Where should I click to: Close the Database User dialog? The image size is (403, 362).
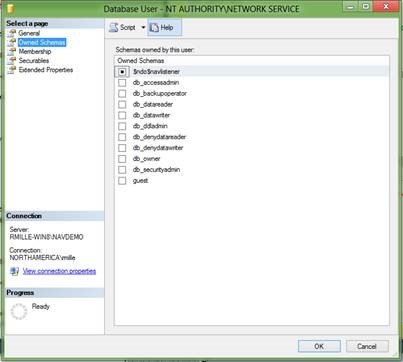coord(386,6)
